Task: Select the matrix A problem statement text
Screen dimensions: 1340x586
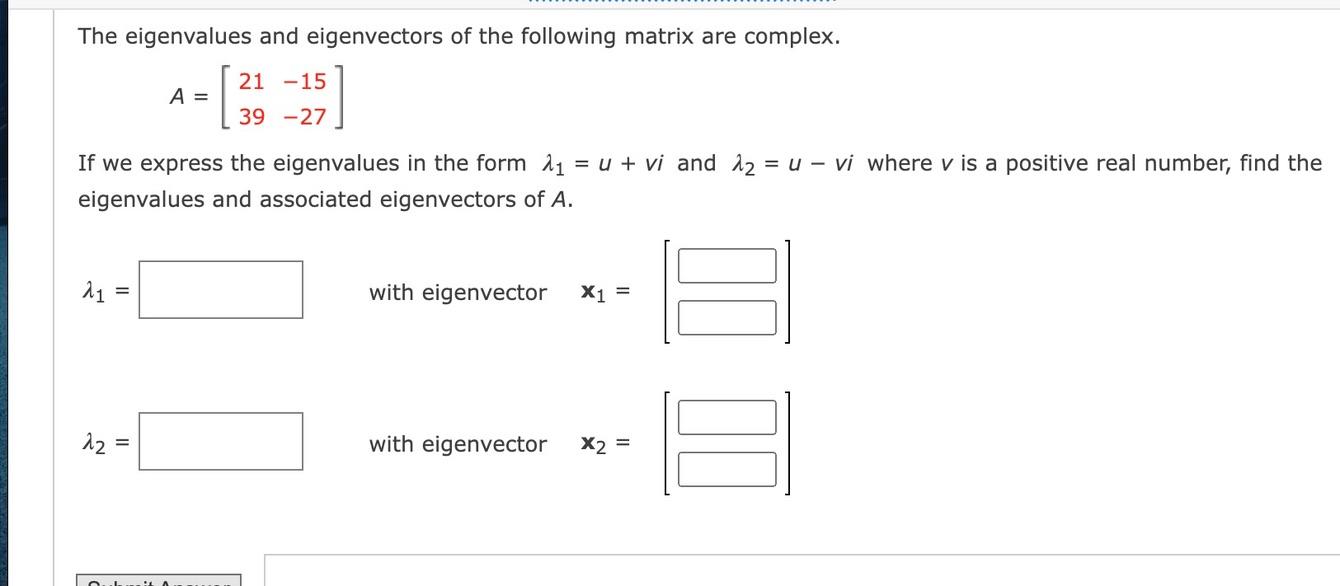Action: [x=458, y=36]
